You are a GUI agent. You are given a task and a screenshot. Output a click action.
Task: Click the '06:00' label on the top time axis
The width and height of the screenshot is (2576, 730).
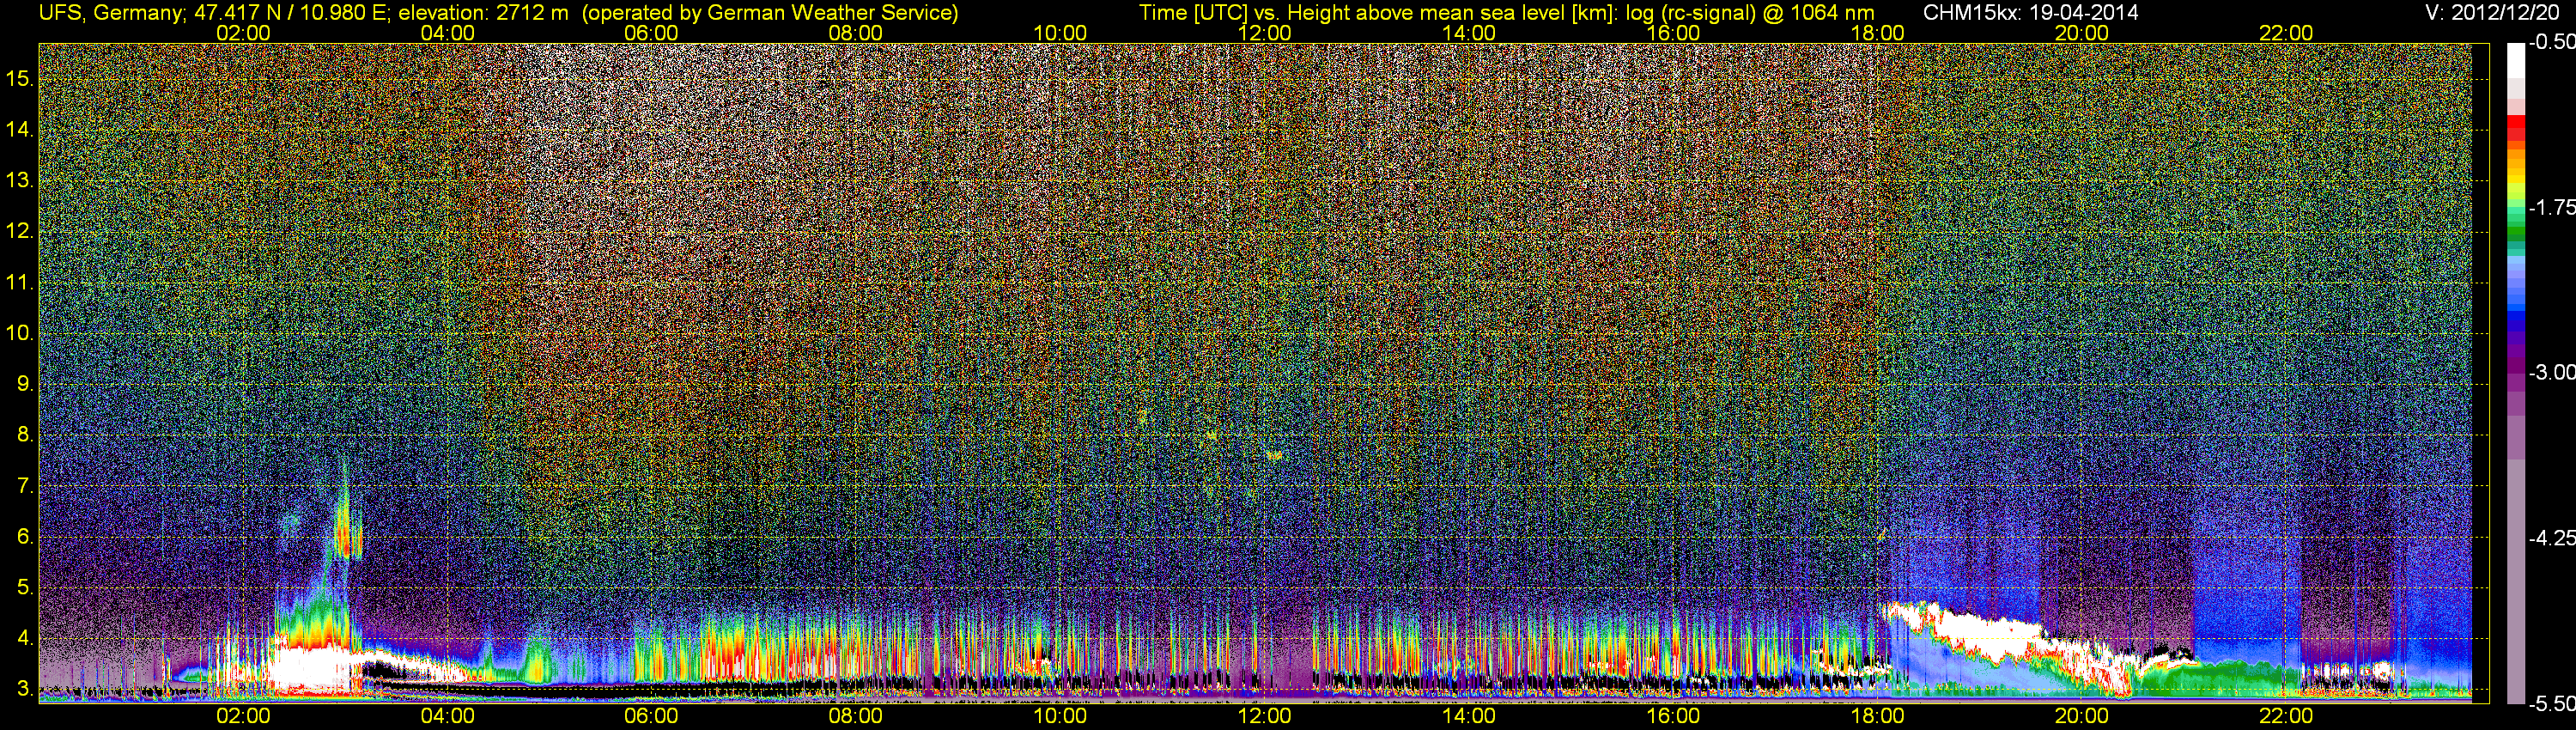click(x=651, y=33)
